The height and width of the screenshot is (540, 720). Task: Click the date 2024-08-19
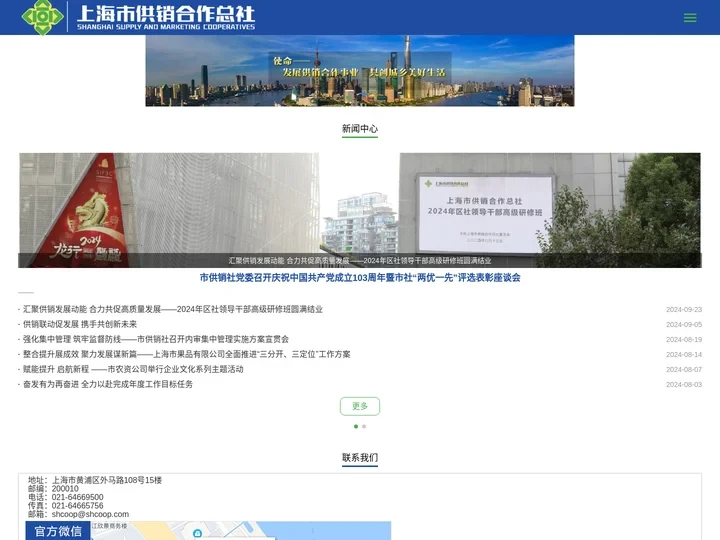684,340
